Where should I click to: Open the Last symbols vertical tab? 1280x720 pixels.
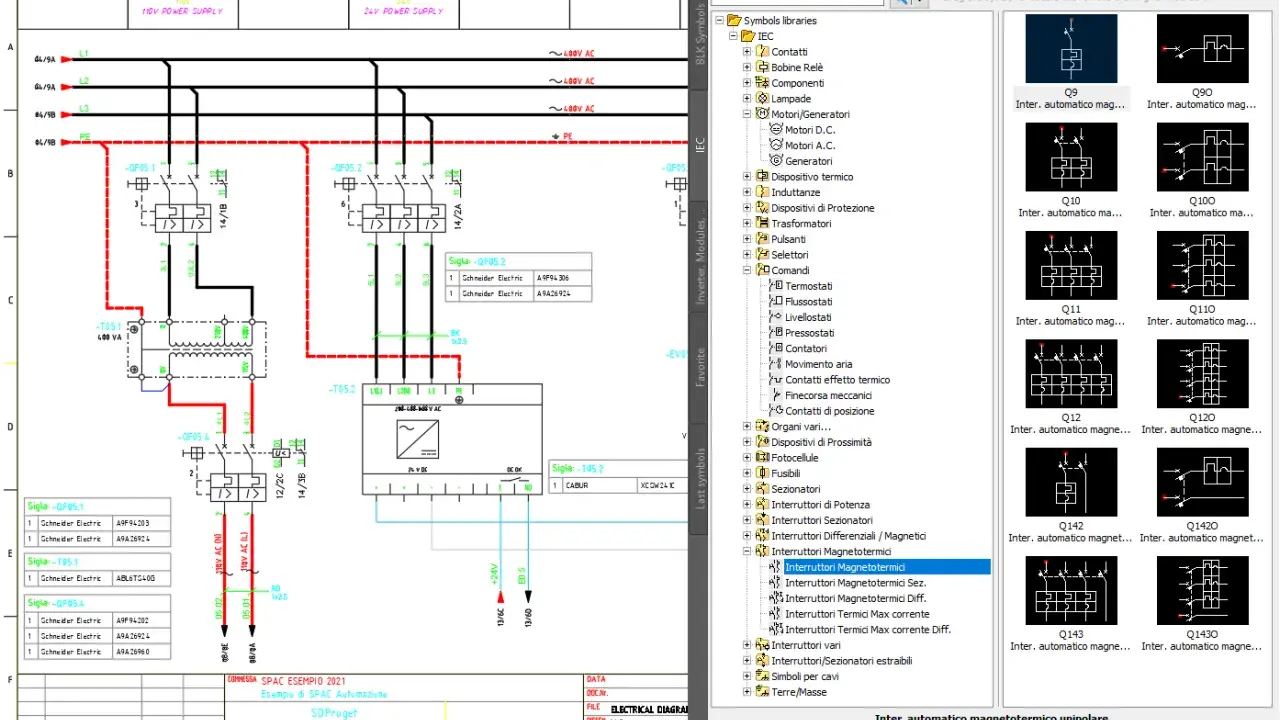coord(700,477)
